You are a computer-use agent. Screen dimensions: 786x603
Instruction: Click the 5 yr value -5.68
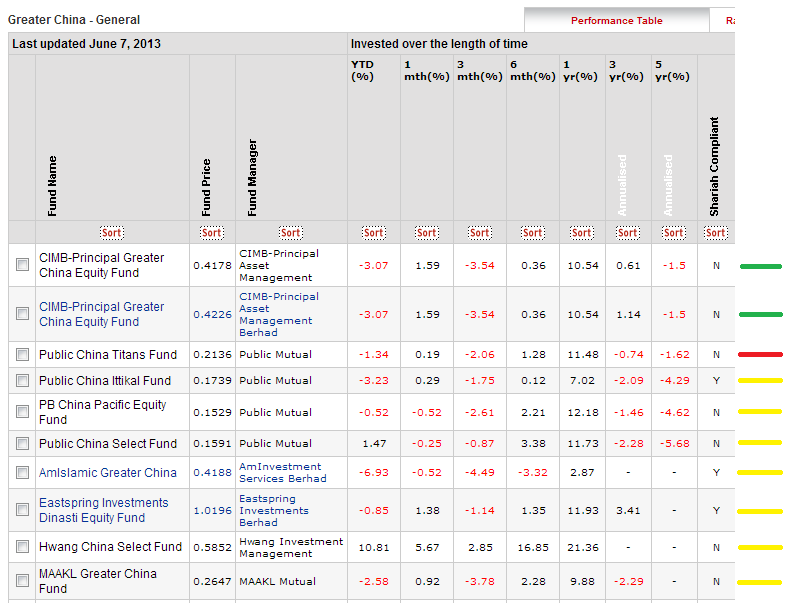pos(674,444)
